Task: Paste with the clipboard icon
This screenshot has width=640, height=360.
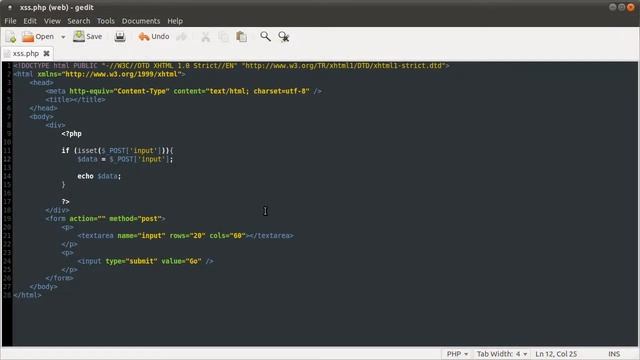Action: (242, 37)
